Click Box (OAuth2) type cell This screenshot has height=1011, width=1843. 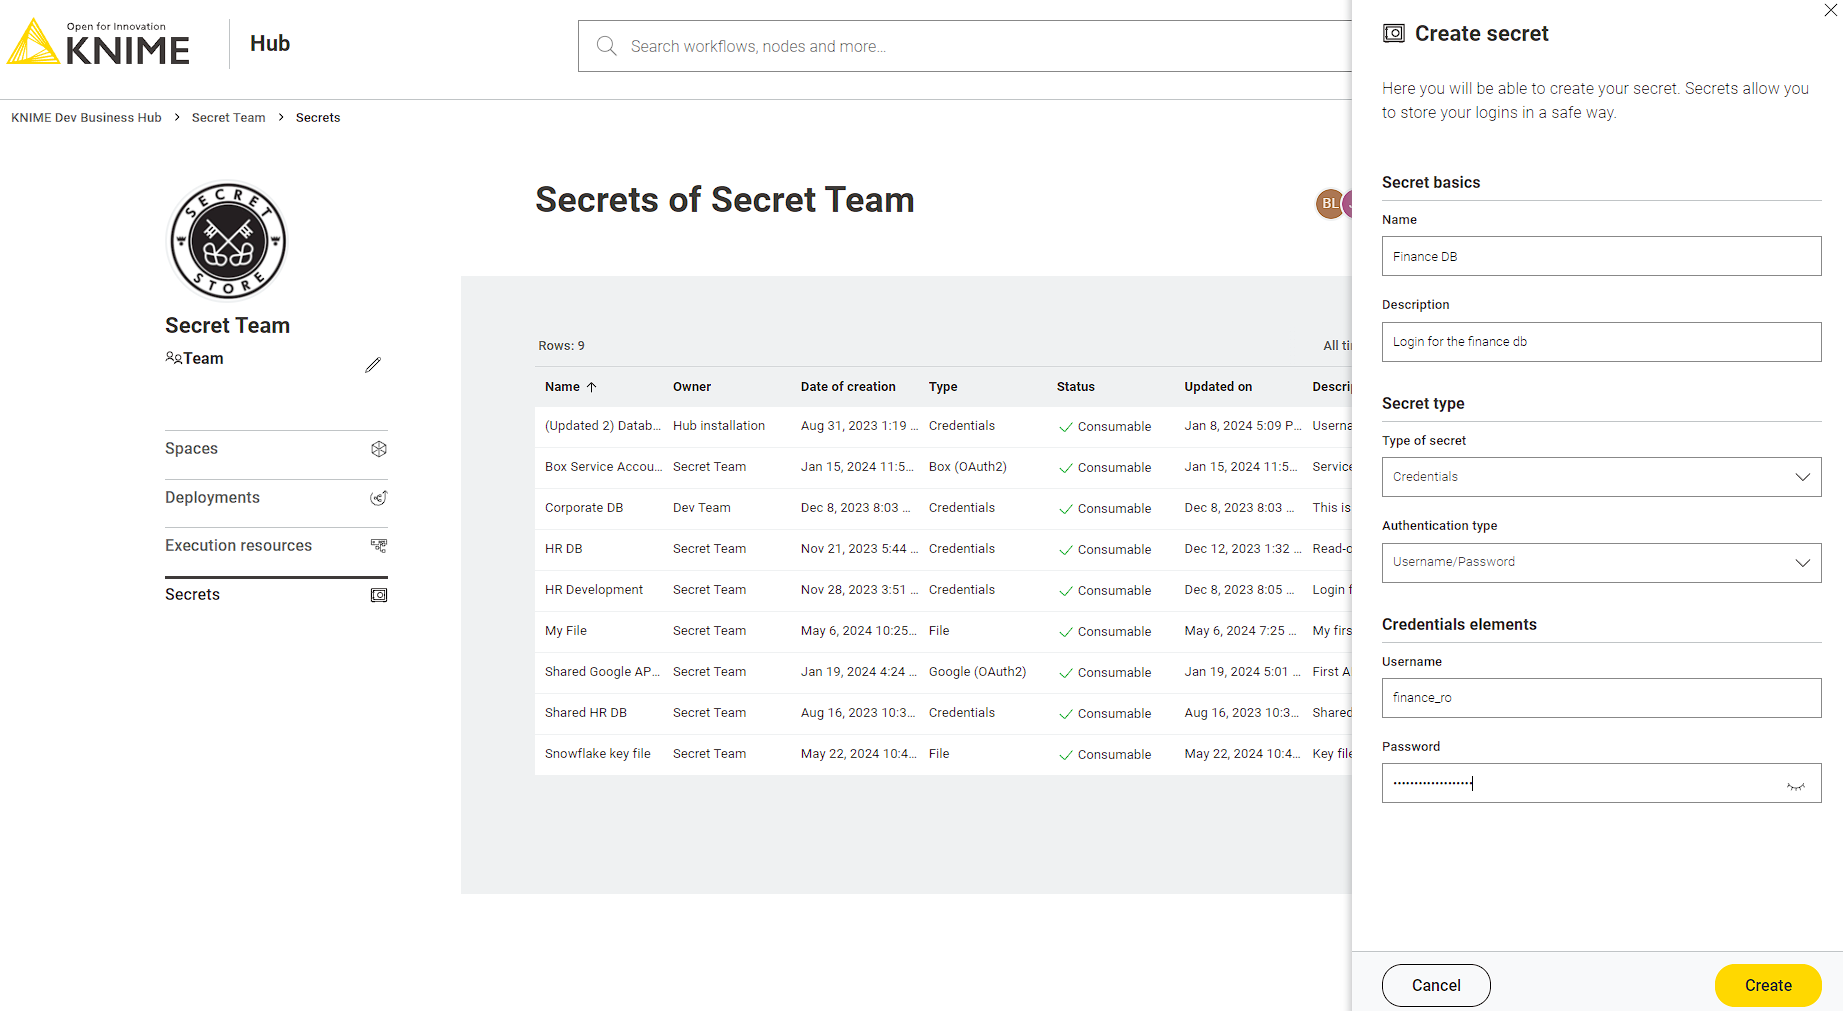[x=968, y=467]
